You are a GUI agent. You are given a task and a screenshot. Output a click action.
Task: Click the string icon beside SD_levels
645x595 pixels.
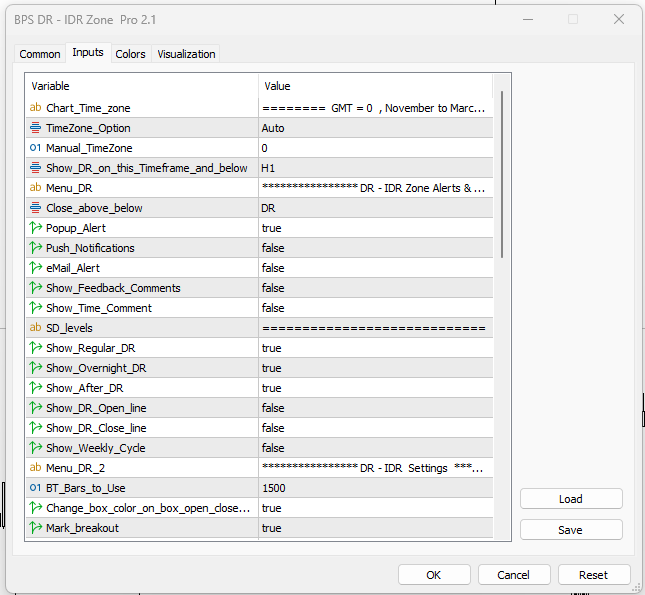pos(36,328)
